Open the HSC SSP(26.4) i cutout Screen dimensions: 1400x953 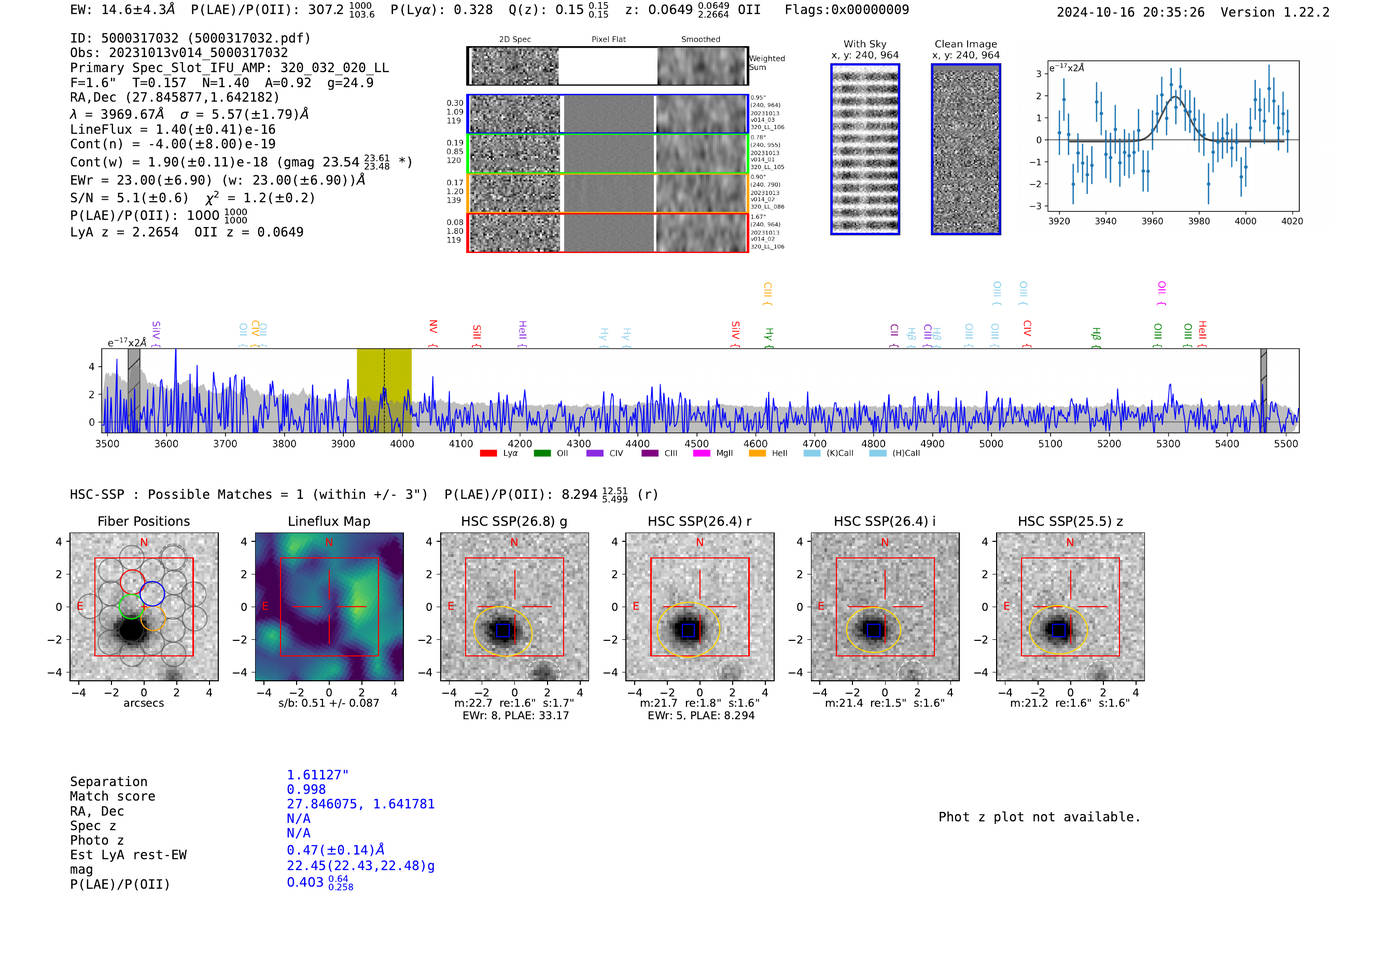(884, 607)
